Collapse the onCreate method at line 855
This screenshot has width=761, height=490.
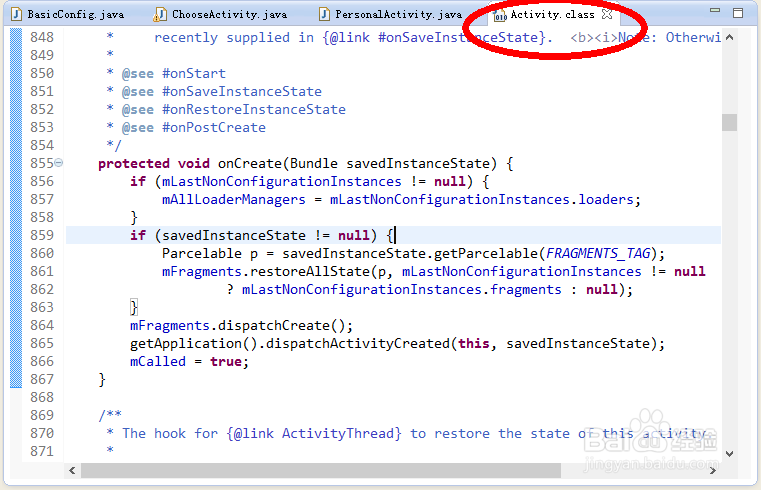(59, 163)
